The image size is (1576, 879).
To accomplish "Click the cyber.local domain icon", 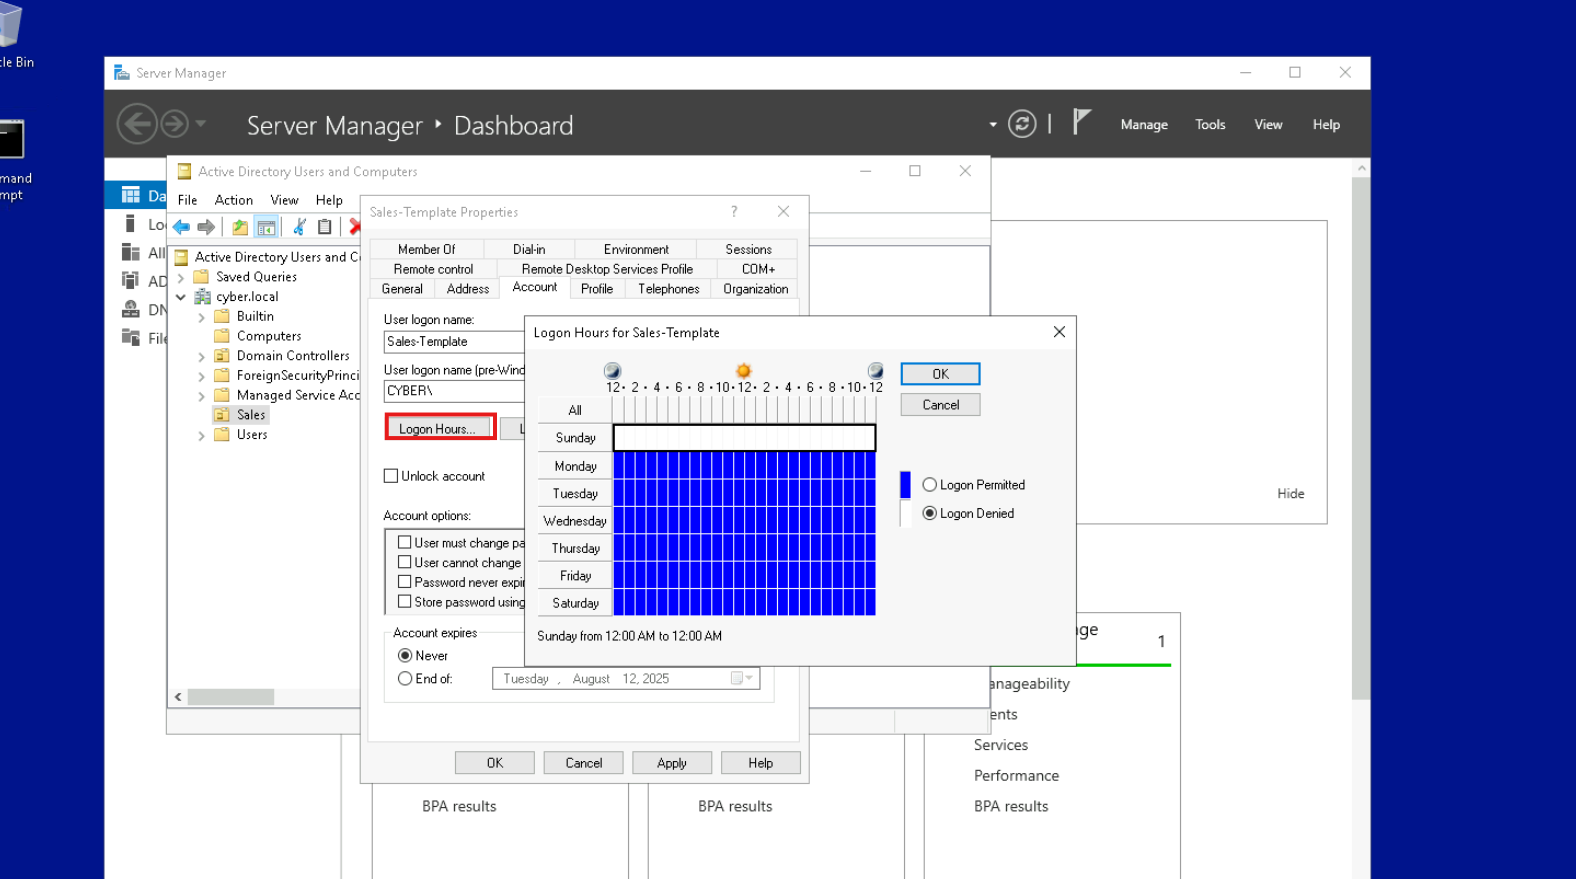I will (202, 297).
